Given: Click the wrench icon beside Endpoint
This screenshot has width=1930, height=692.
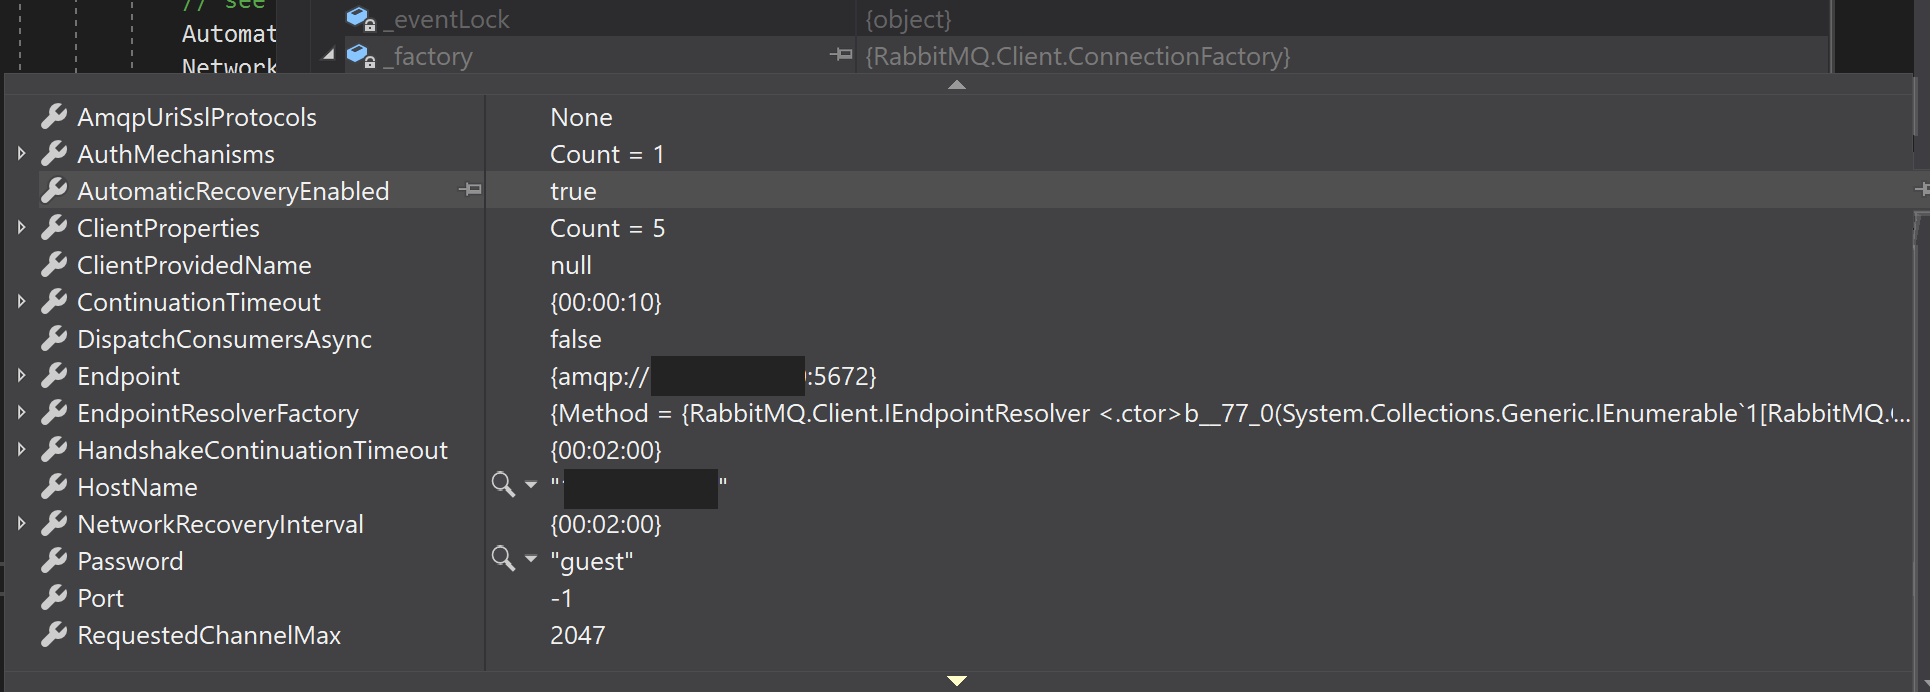Looking at the screenshot, I should pyautogui.click(x=54, y=376).
